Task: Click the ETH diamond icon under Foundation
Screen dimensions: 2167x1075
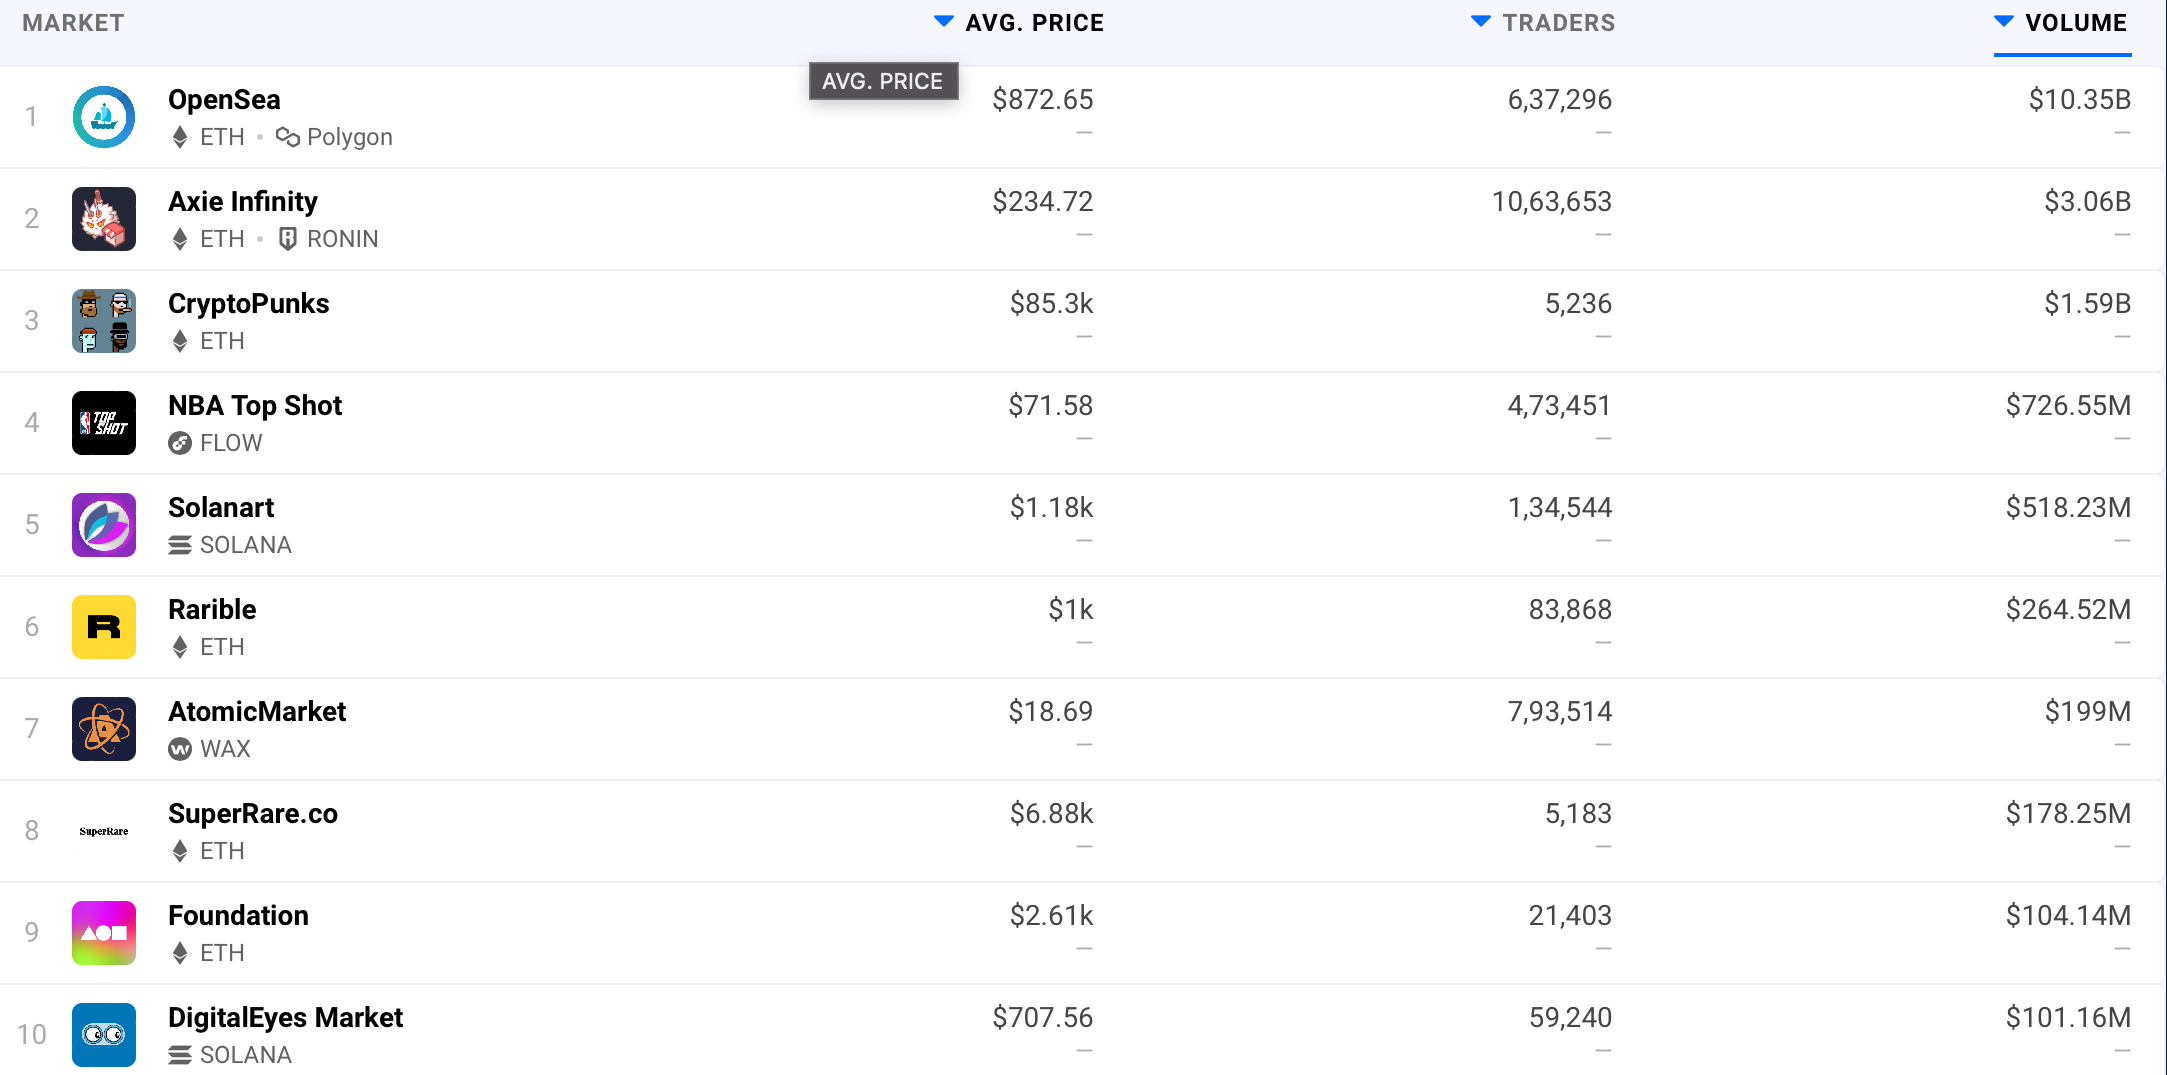Action: [180, 953]
